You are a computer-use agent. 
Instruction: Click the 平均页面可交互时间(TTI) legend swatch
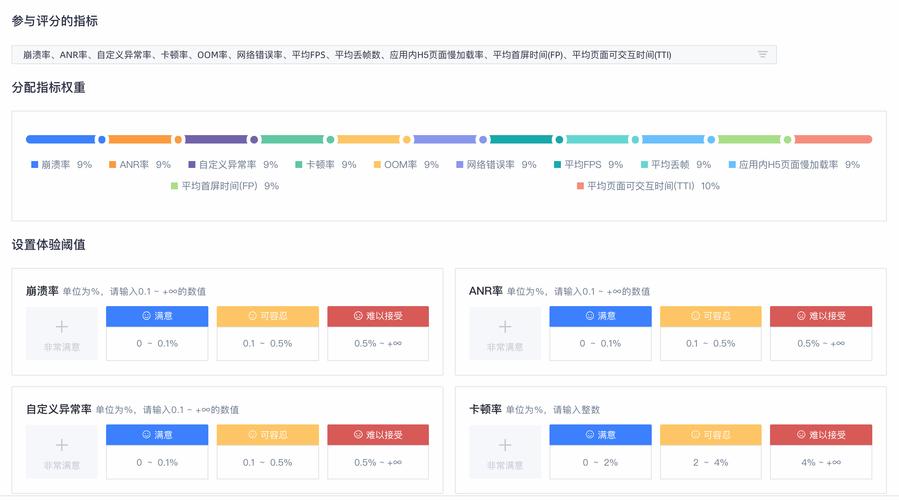point(580,186)
